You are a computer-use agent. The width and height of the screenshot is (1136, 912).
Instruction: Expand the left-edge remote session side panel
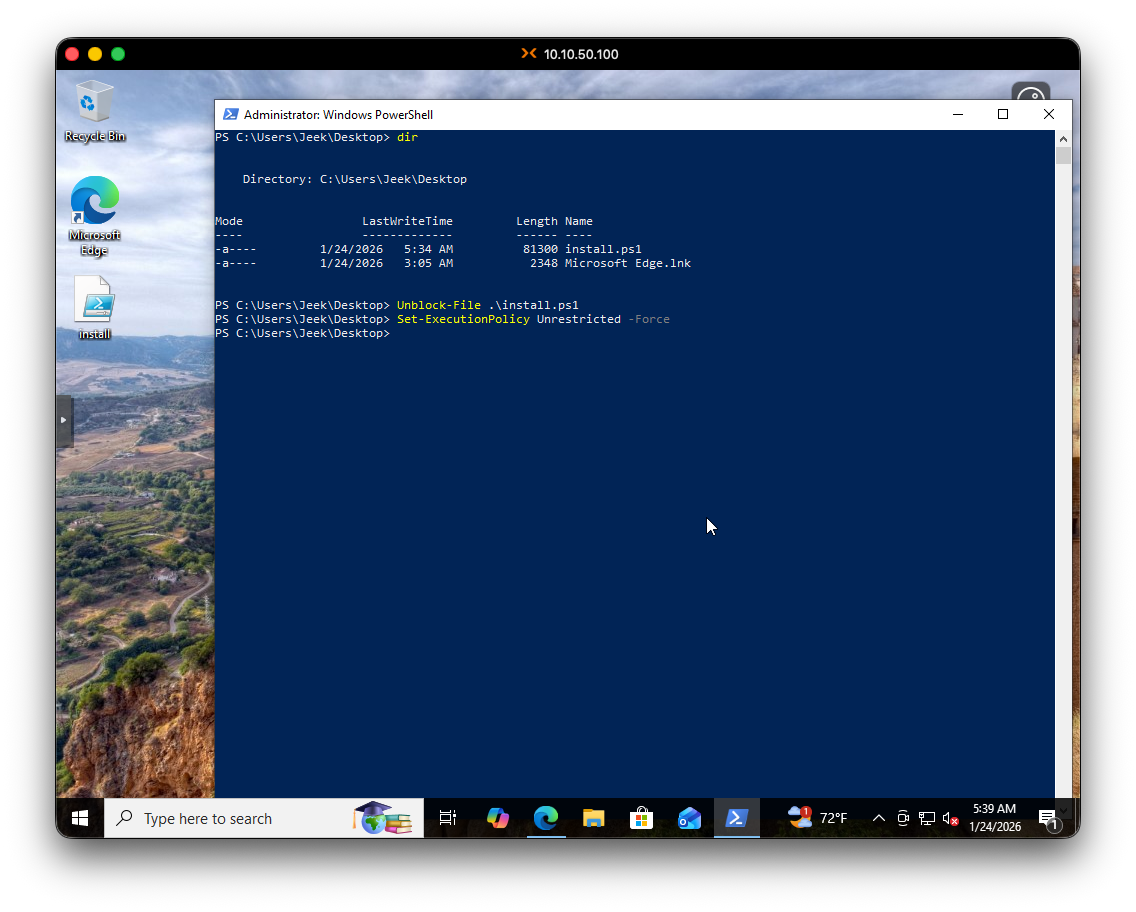tap(64, 420)
